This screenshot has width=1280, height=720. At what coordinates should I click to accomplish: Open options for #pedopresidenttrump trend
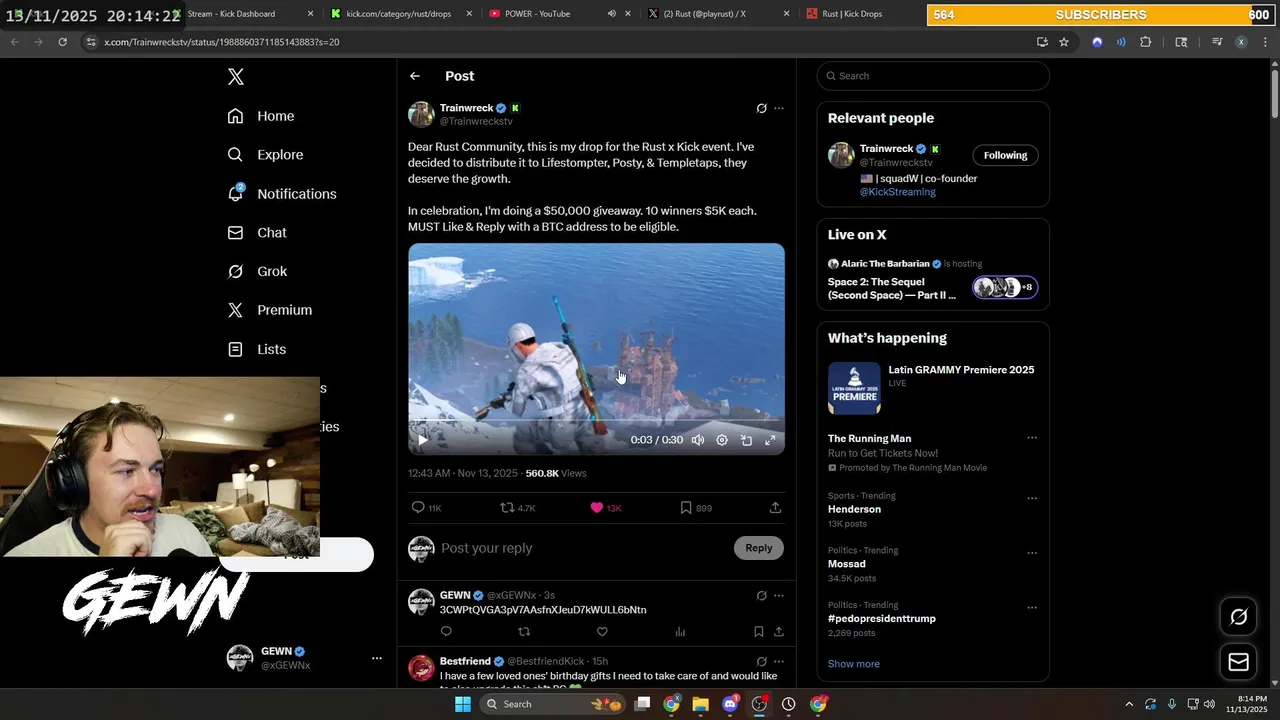pos(1032,608)
